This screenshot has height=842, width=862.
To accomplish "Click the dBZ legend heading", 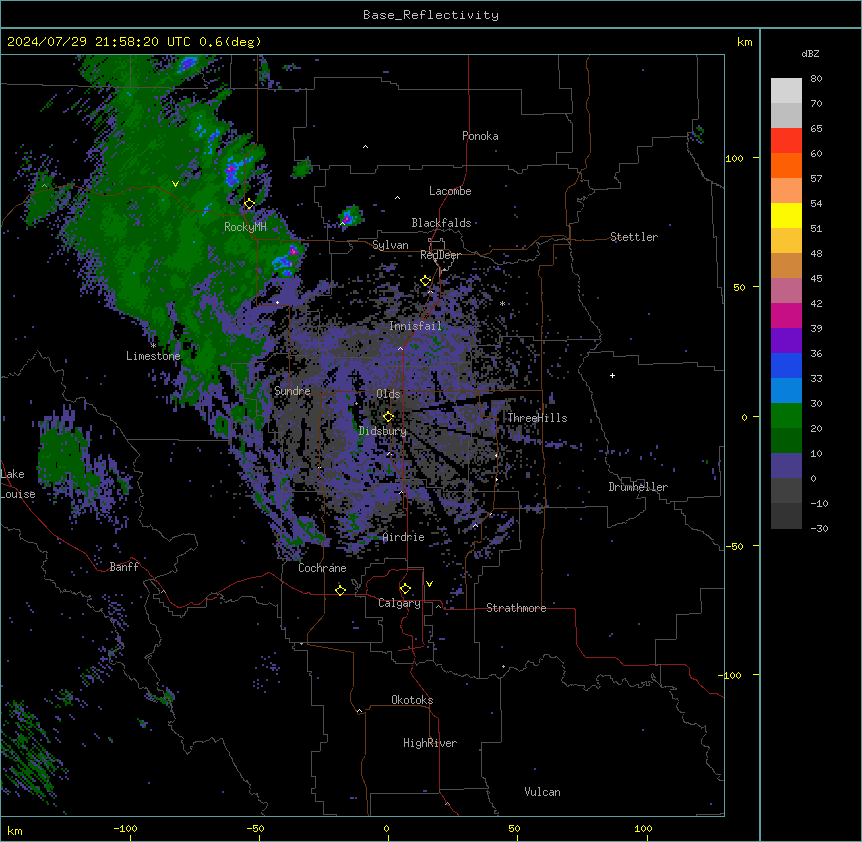I will tap(810, 54).
